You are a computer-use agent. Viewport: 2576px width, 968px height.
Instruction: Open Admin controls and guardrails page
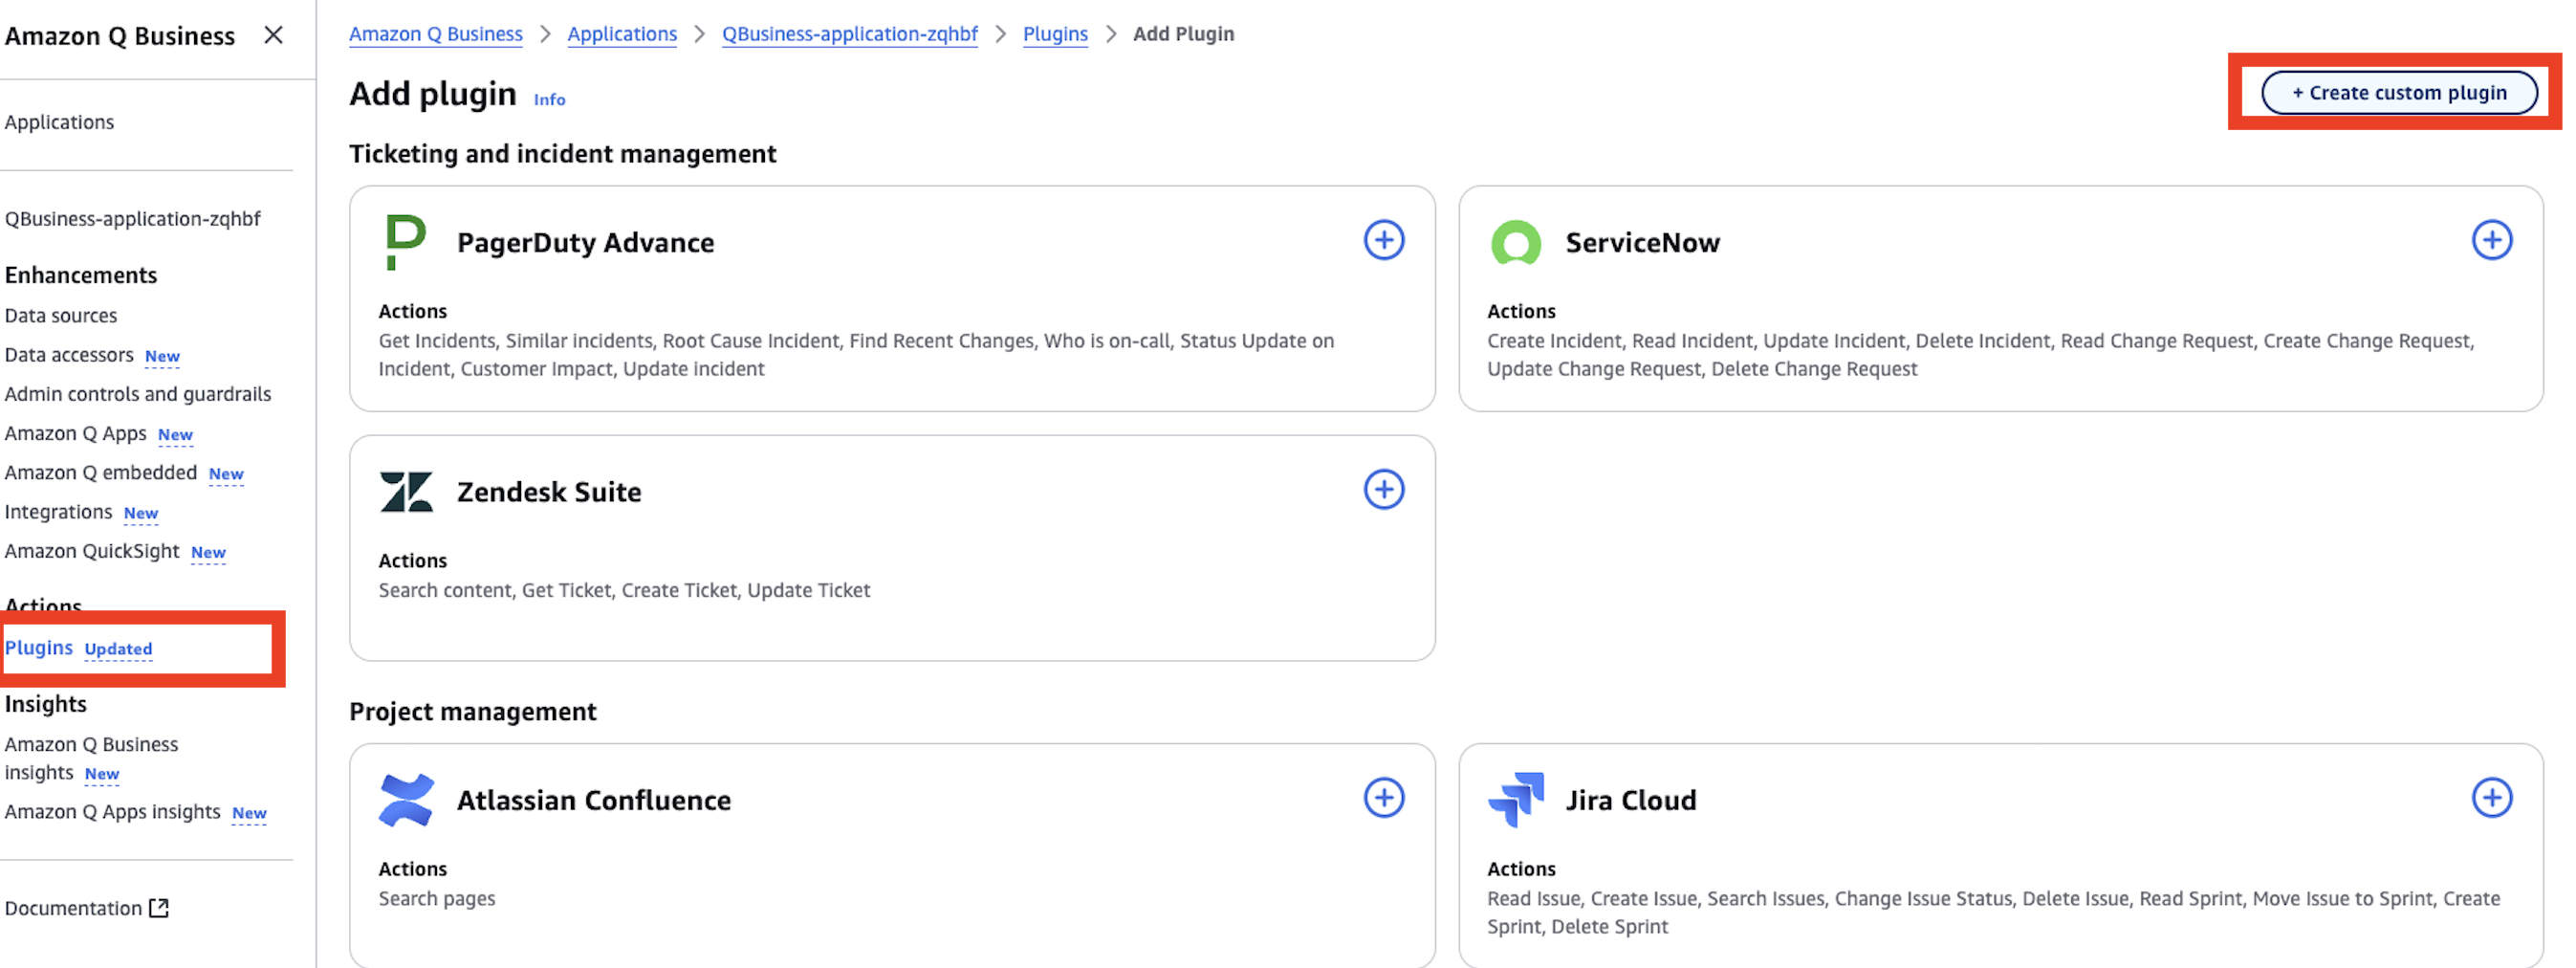(x=138, y=394)
